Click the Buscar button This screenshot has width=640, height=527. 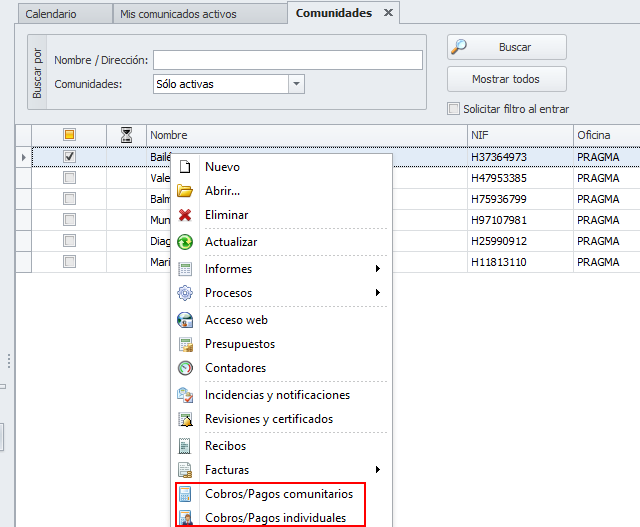coord(507,47)
